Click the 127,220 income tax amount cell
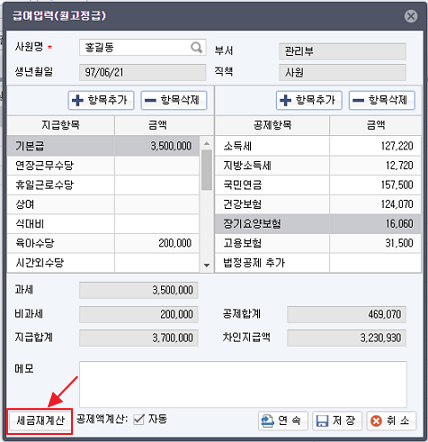The width and height of the screenshot is (428, 442). tap(375, 146)
